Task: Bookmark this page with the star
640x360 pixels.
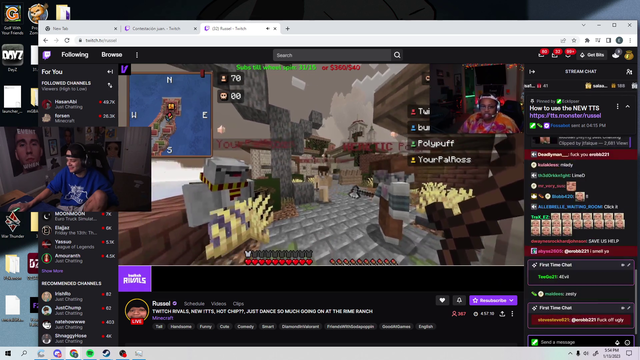Action: pyautogui.click(x=574, y=40)
